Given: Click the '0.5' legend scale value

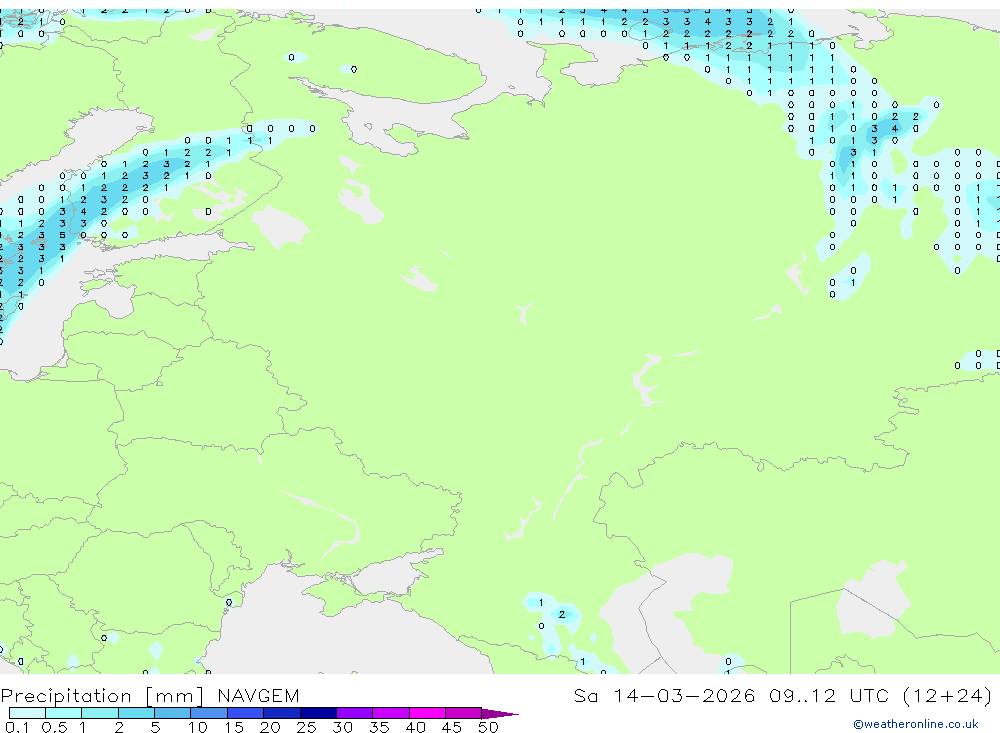Looking at the screenshot, I should (x=54, y=727).
